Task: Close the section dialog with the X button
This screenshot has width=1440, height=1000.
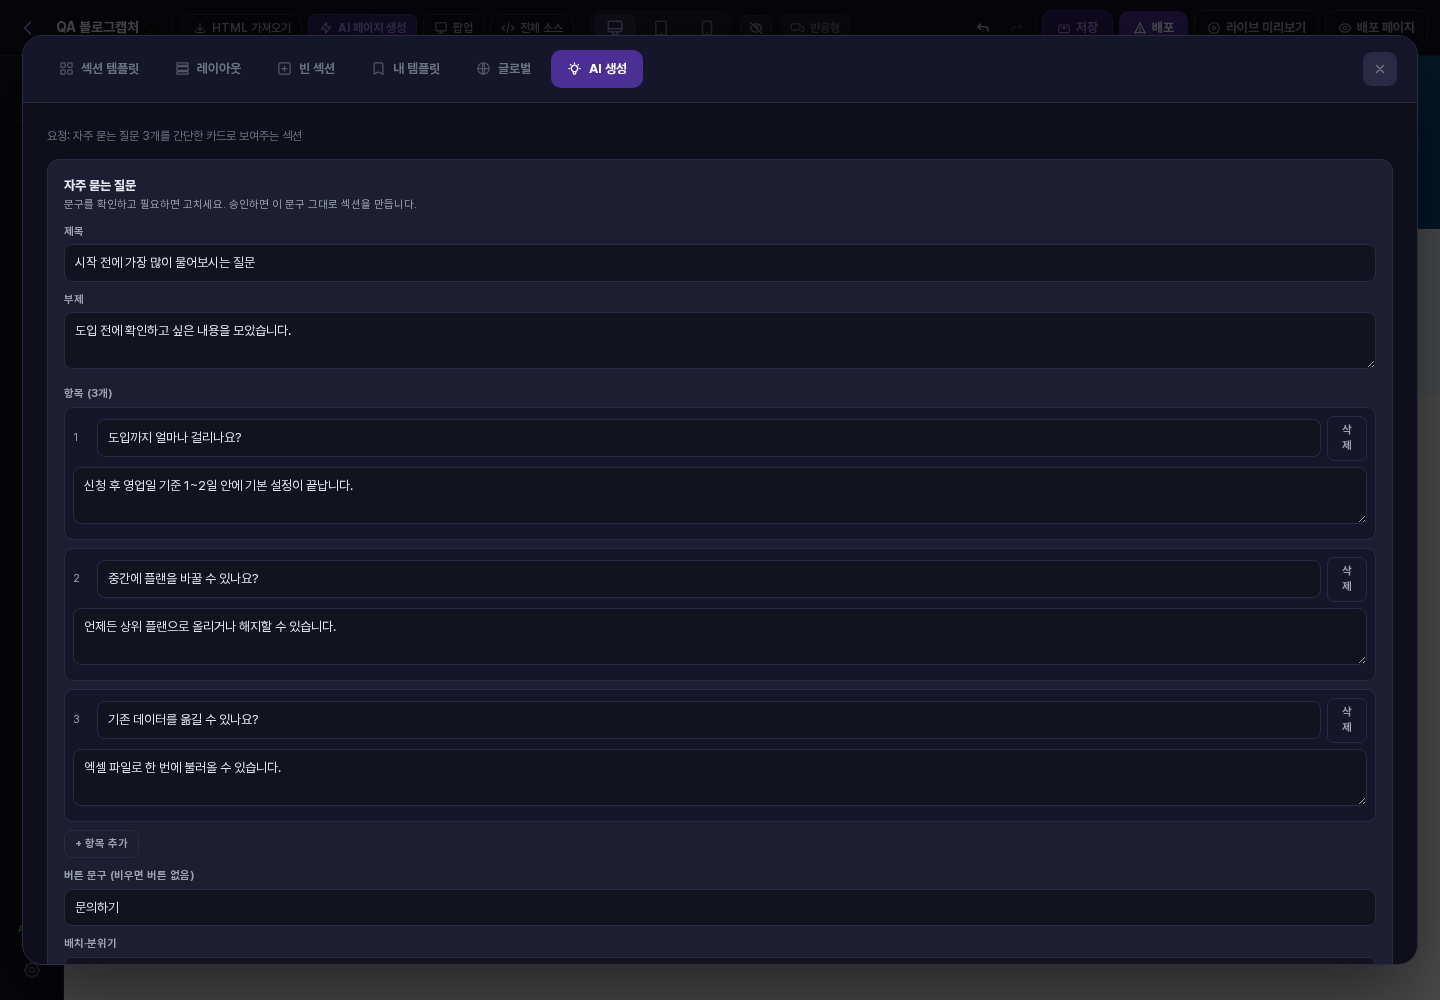Action: coord(1380,69)
